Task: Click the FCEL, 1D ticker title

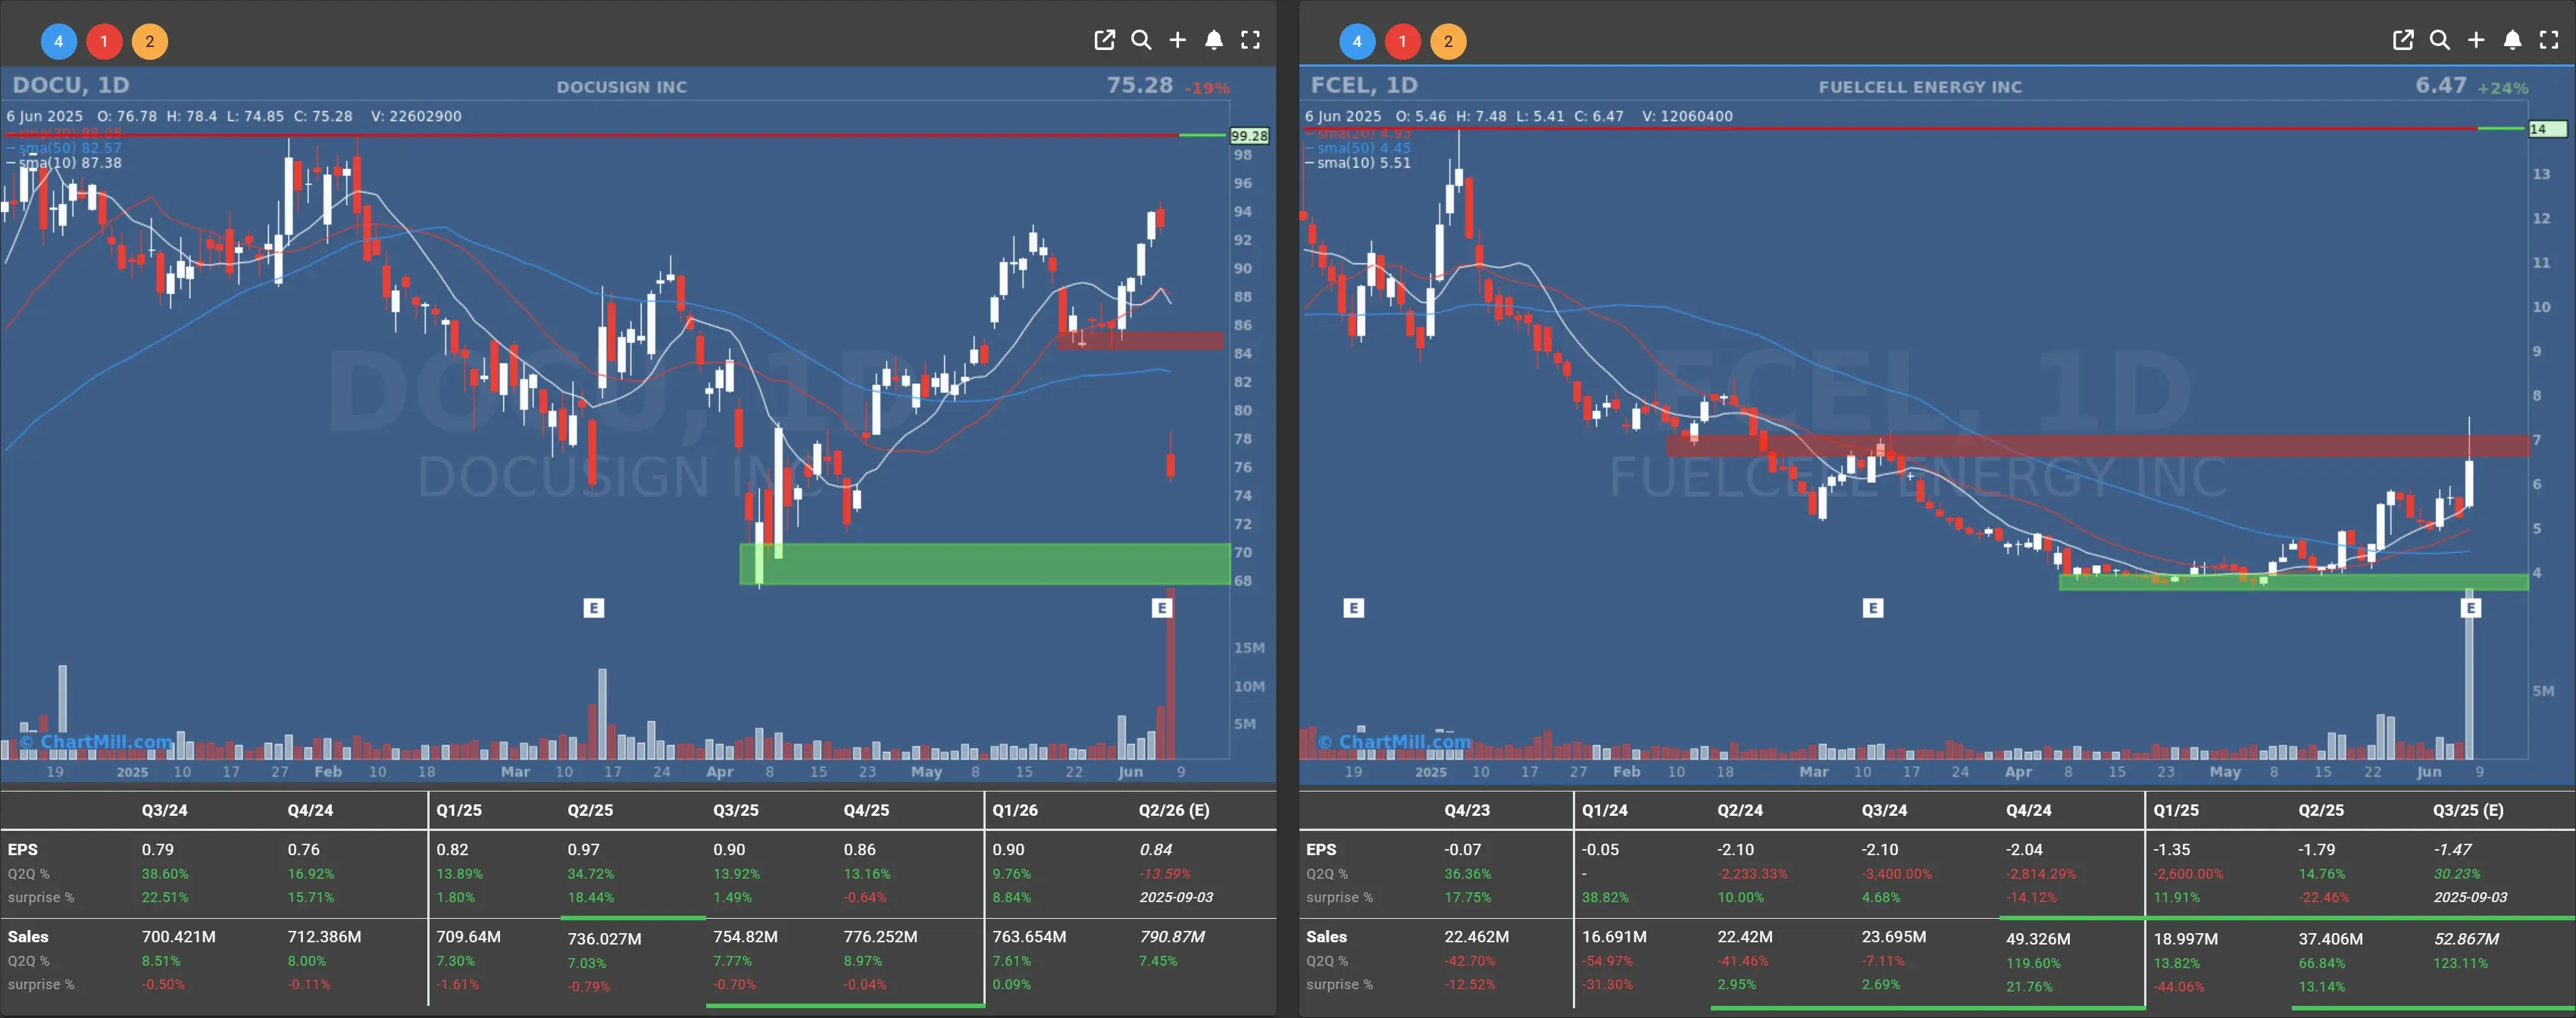Action: point(1364,85)
